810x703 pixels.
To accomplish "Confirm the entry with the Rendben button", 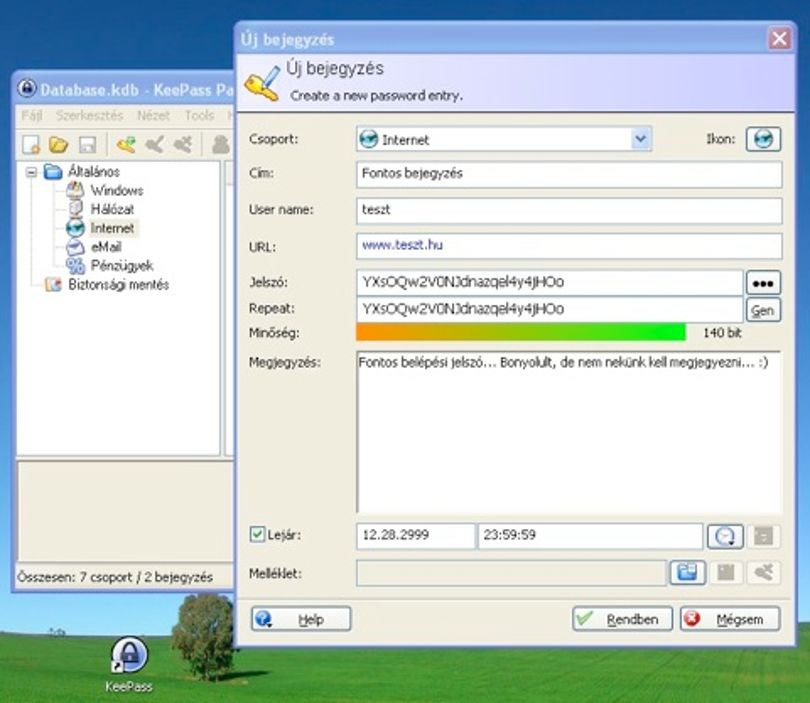I will (622, 619).
